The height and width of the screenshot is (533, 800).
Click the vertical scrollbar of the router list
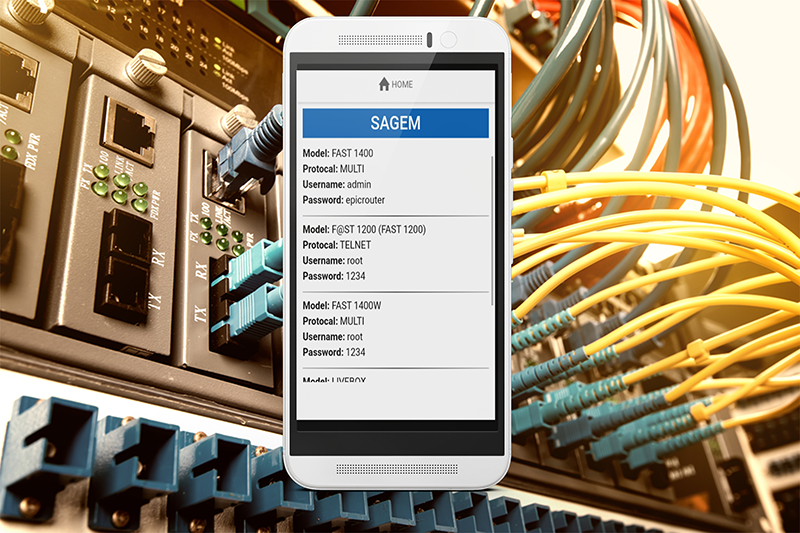click(x=492, y=231)
